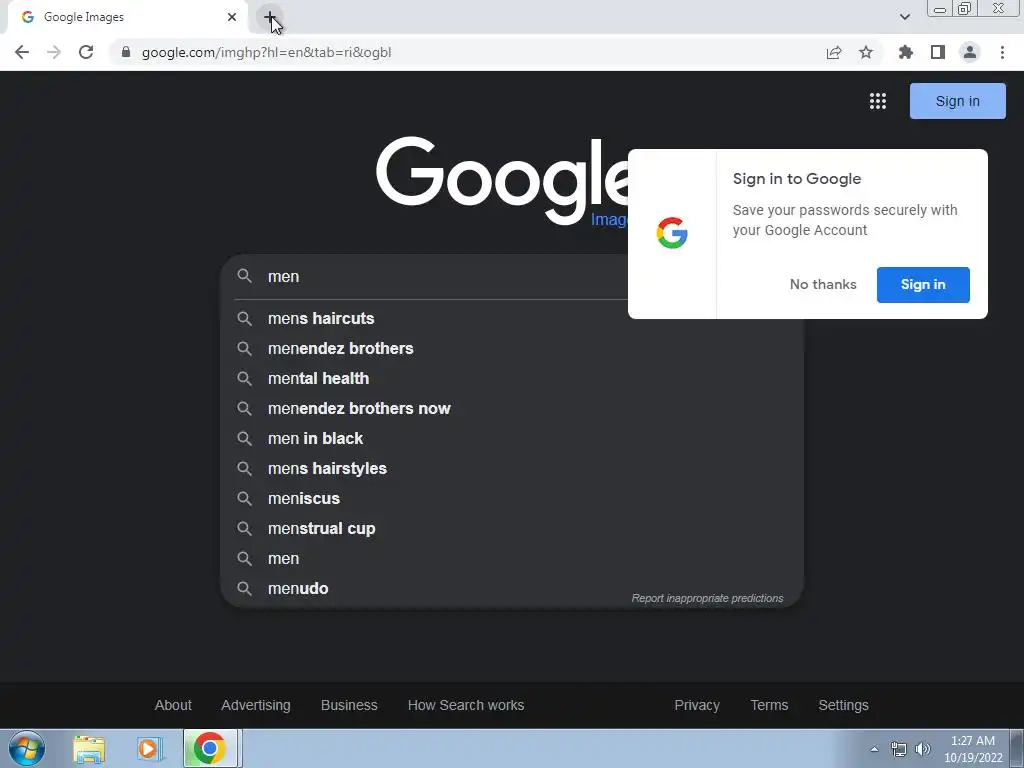This screenshot has width=1024, height=768.
Task: Launch the media player from taskbar
Action: (x=149, y=749)
